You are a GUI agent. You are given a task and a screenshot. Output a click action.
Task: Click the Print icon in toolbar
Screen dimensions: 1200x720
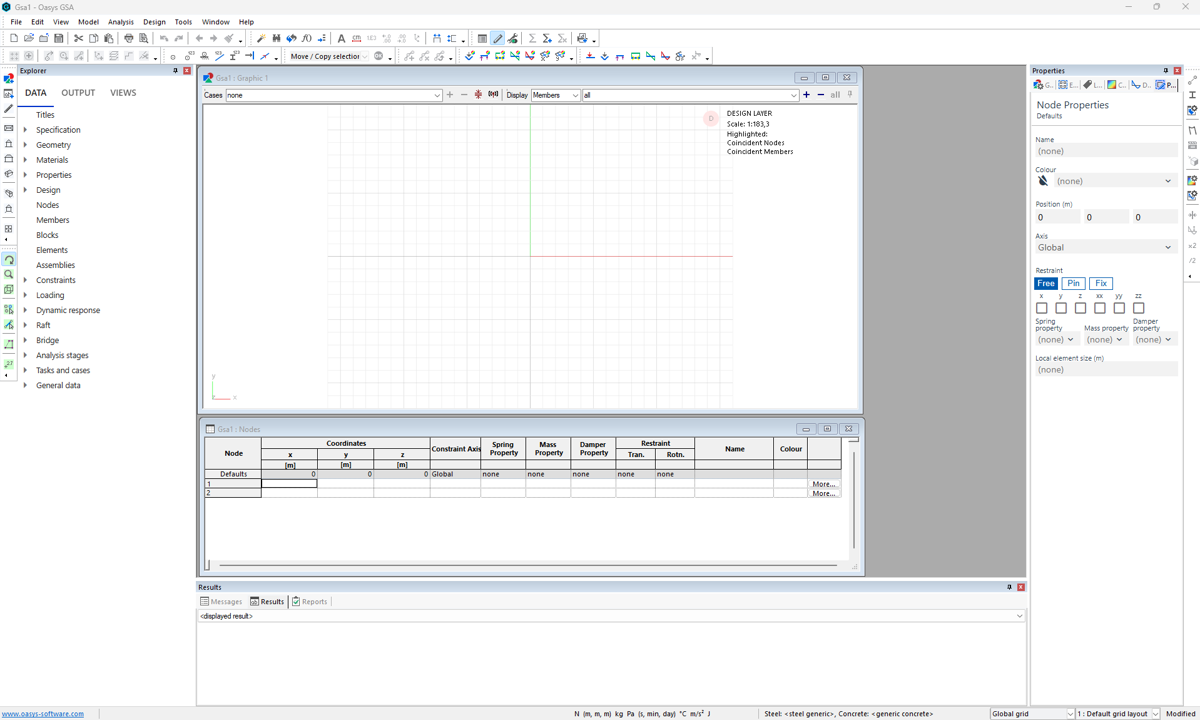[128, 38]
